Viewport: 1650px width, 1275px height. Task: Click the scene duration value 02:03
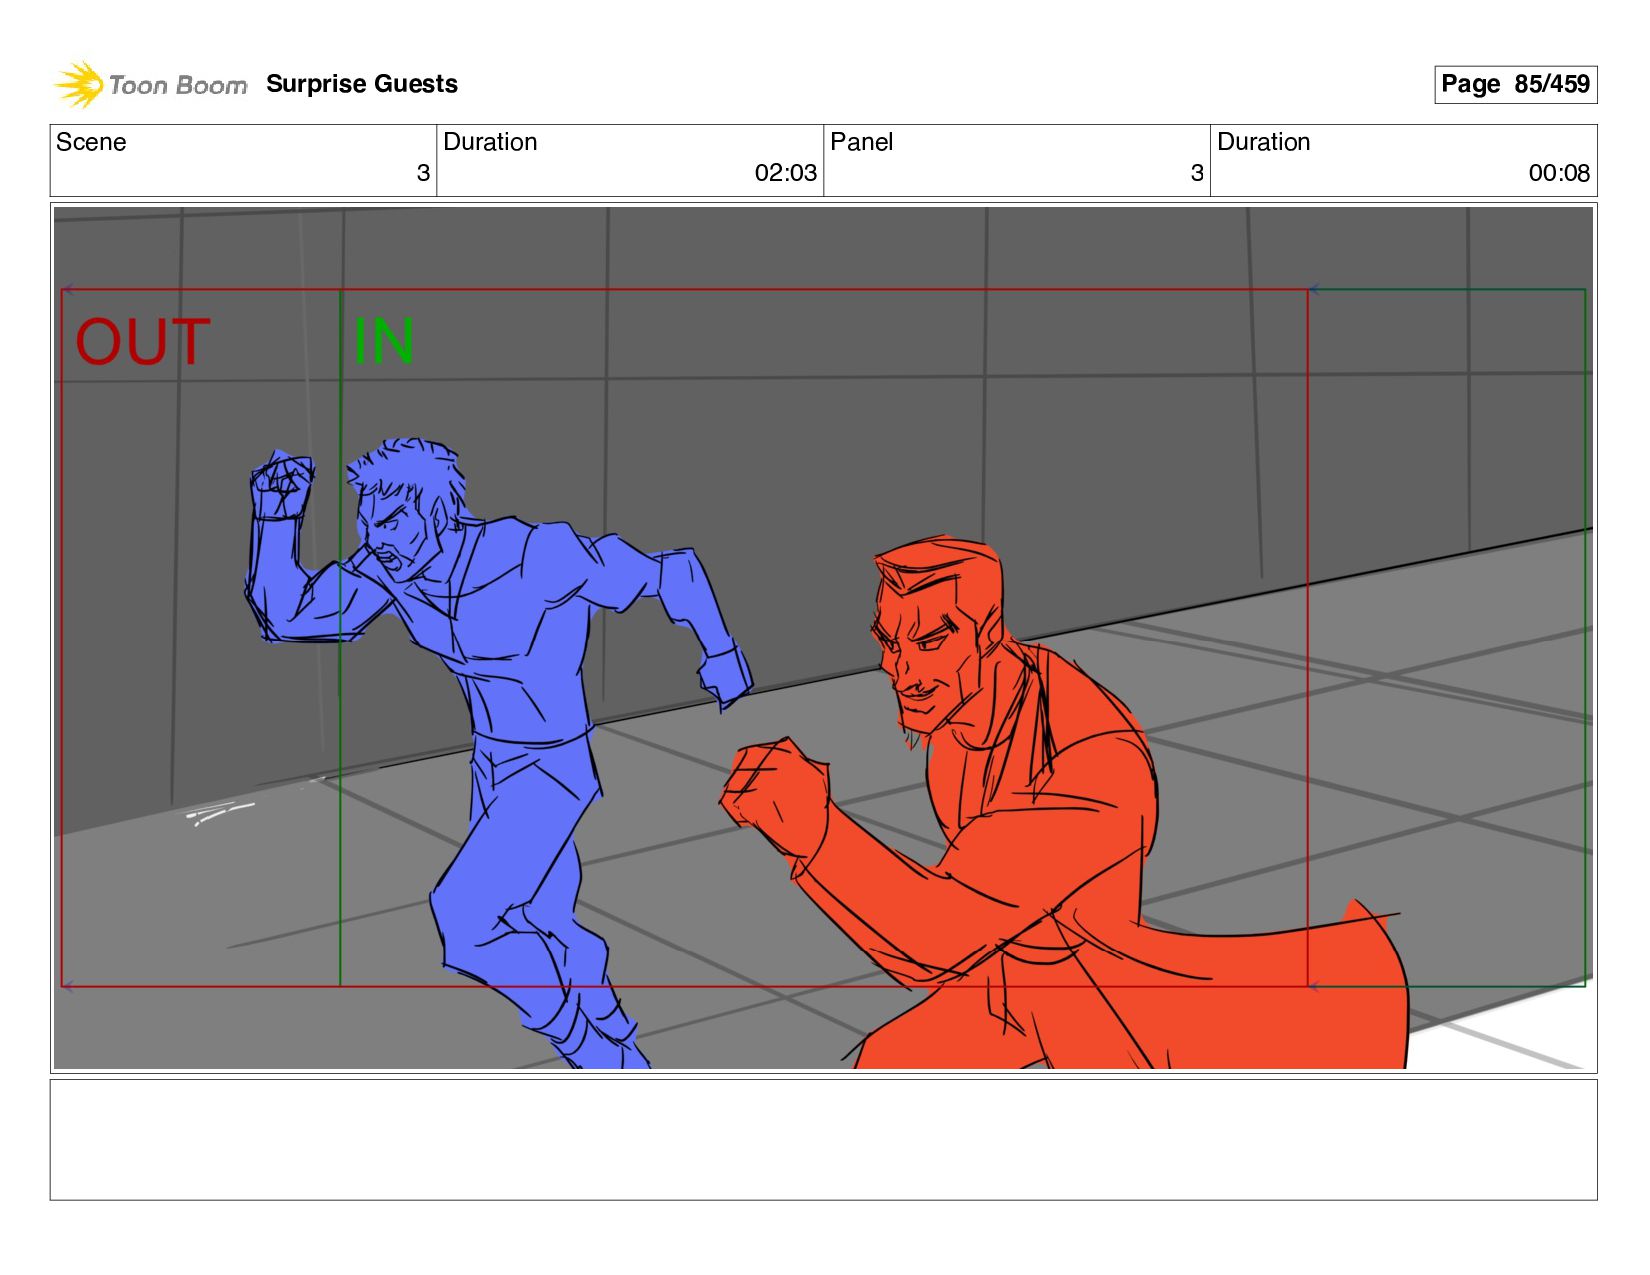786,173
